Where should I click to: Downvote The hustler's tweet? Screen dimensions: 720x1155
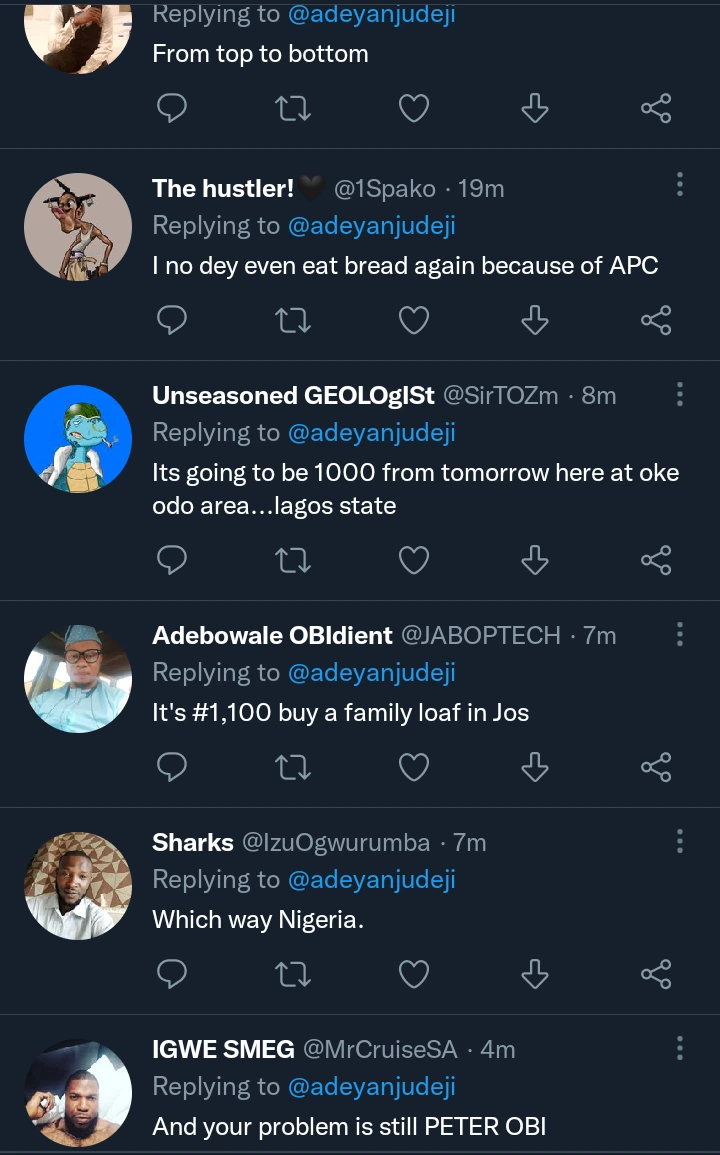pyautogui.click(x=535, y=320)
